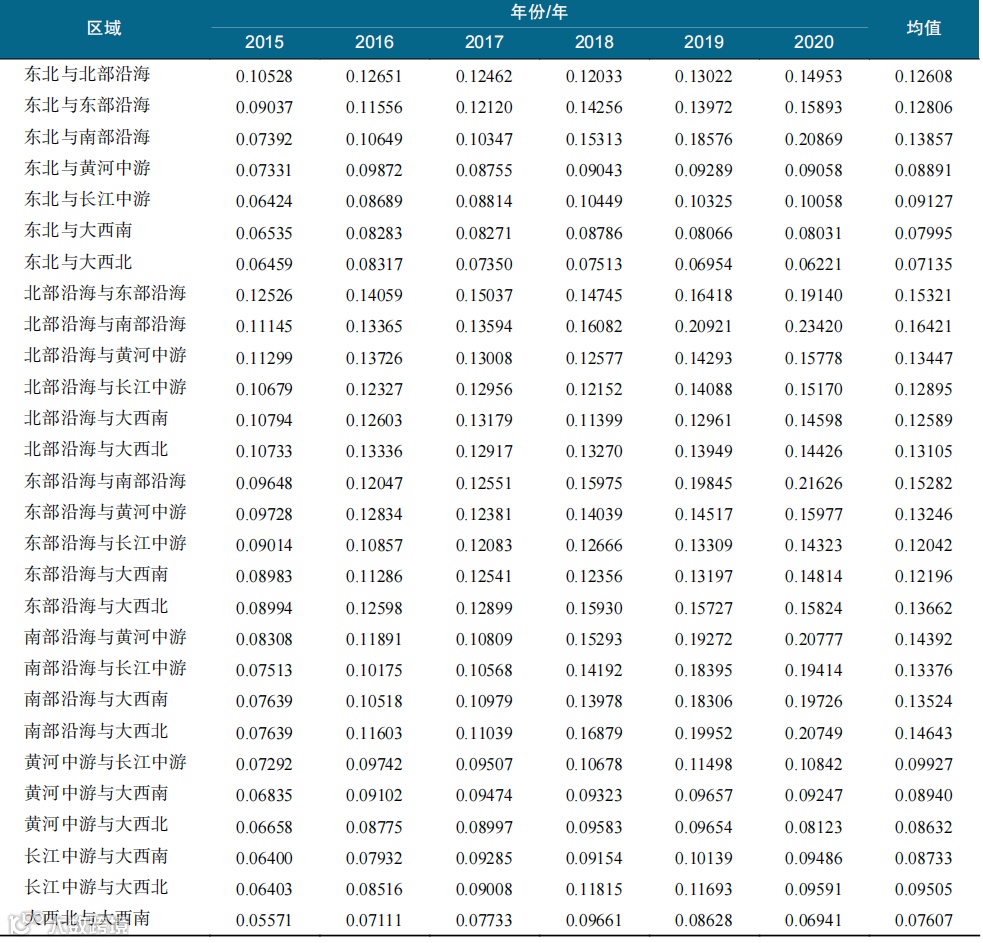The height and width of the screenshot is (943, 983).
Task: Select row label 北部沿海与长江中游
Action: click(x=105, y=387)
